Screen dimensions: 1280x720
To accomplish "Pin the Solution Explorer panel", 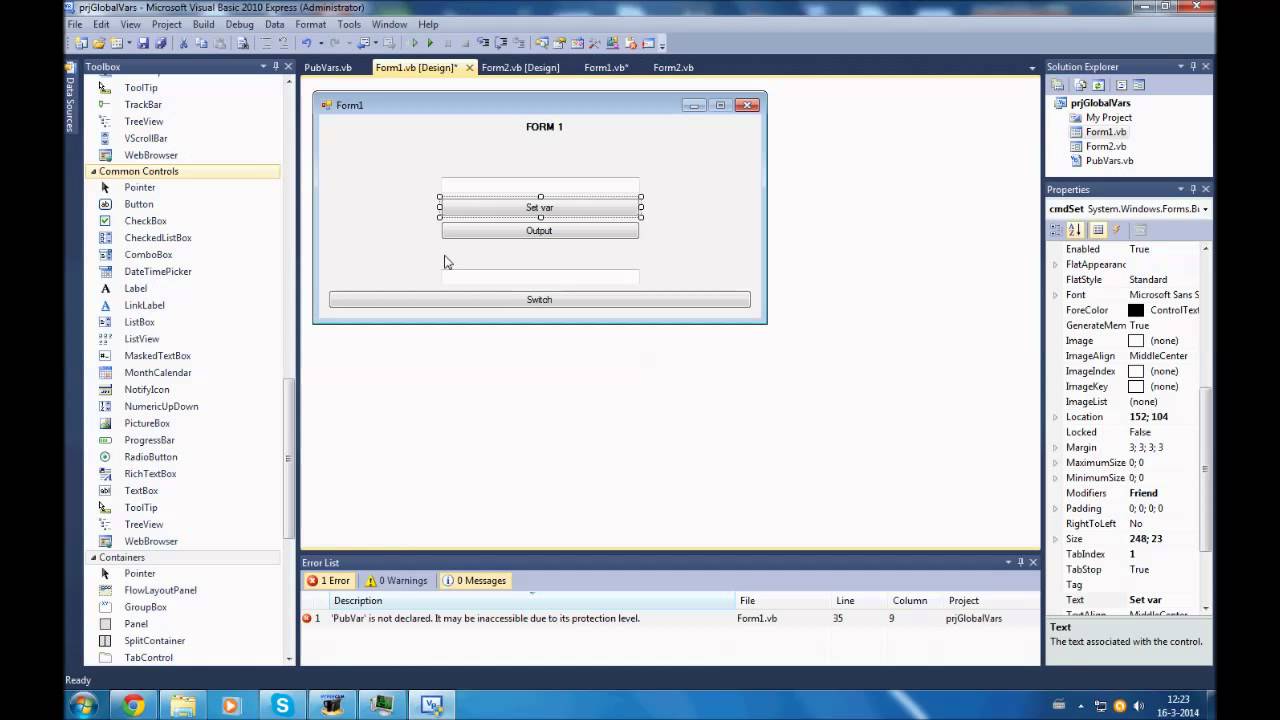I will (x=1193, y=66).
